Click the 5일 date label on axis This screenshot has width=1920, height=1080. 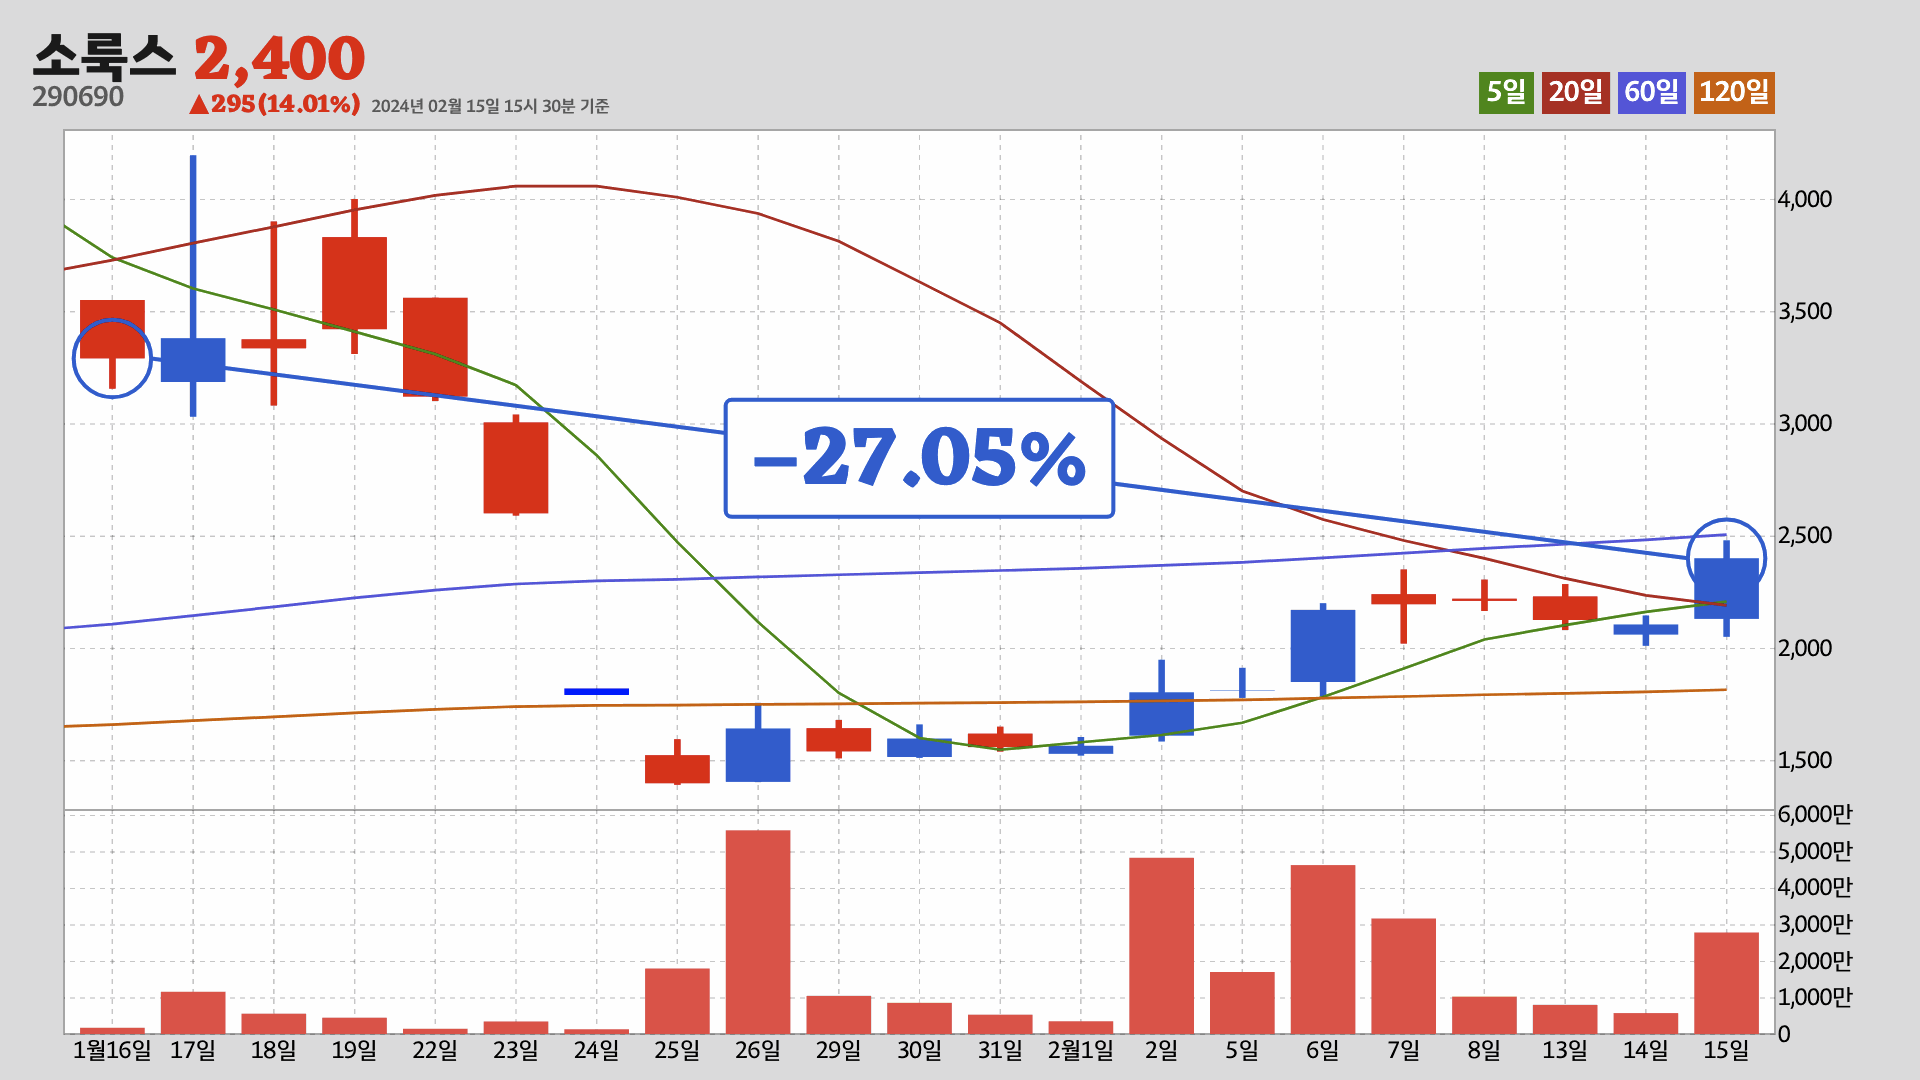click(1242, 1051)
